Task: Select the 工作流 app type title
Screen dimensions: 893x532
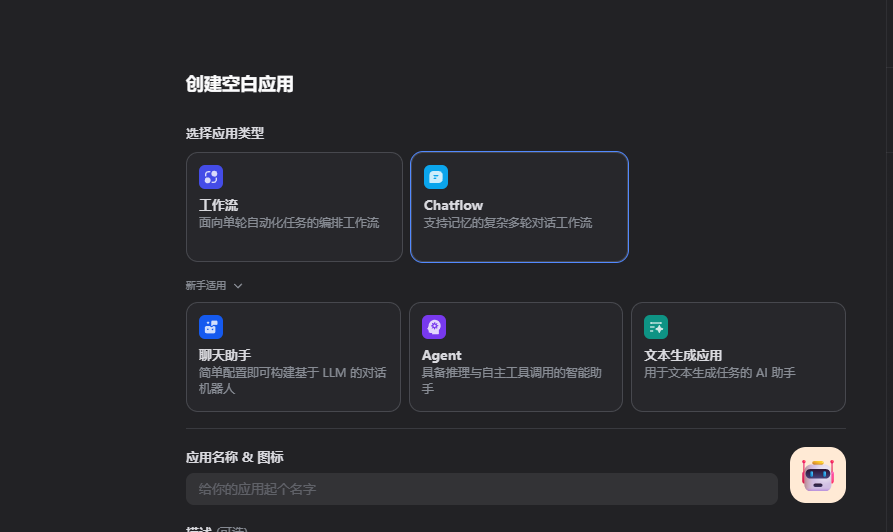Action: pos(218,205)
